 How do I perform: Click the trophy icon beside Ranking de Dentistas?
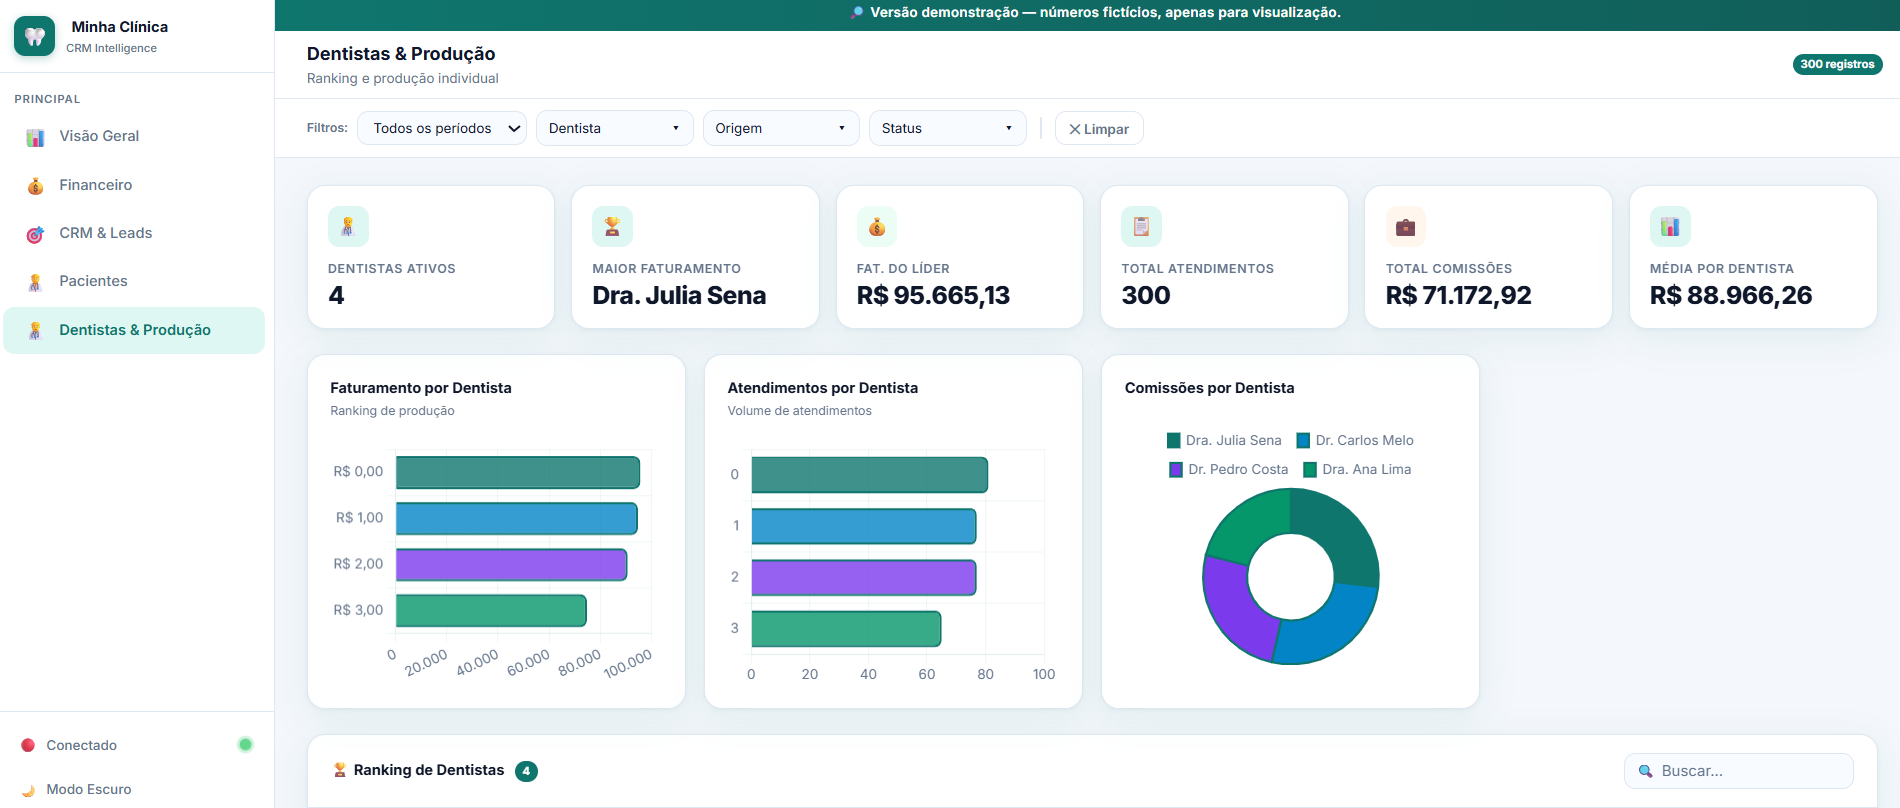tap(340, 770)
